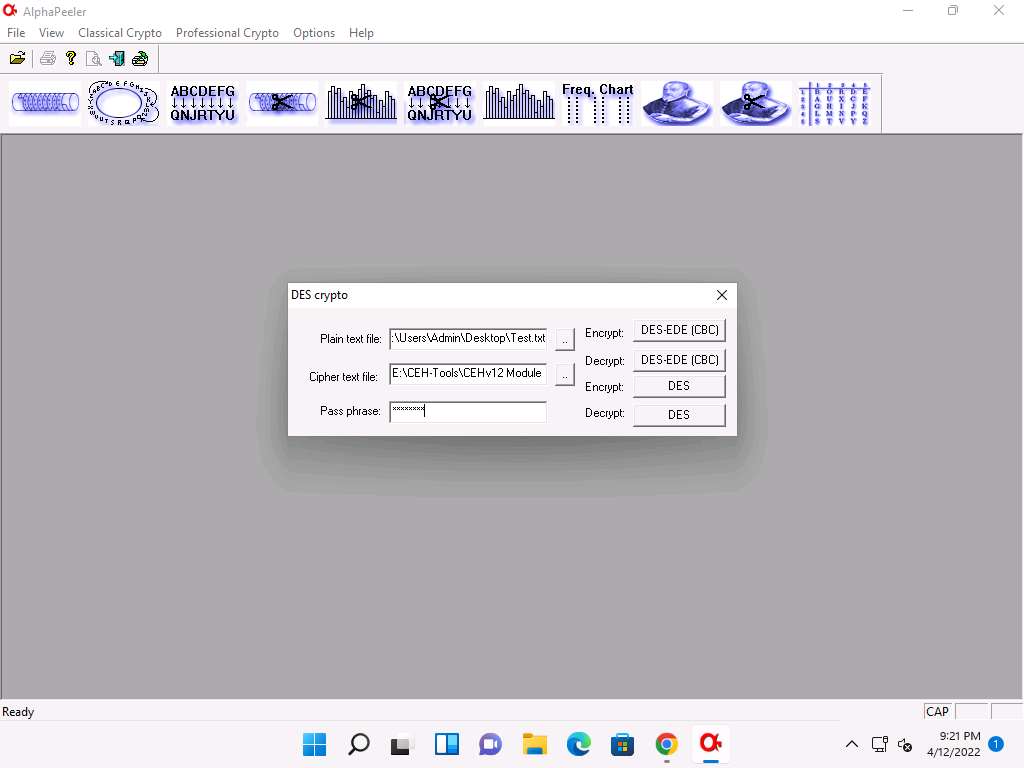This screenshot has height=768, width=1024.
Task: Open the letter grid table icon
Action: (835, 103)
